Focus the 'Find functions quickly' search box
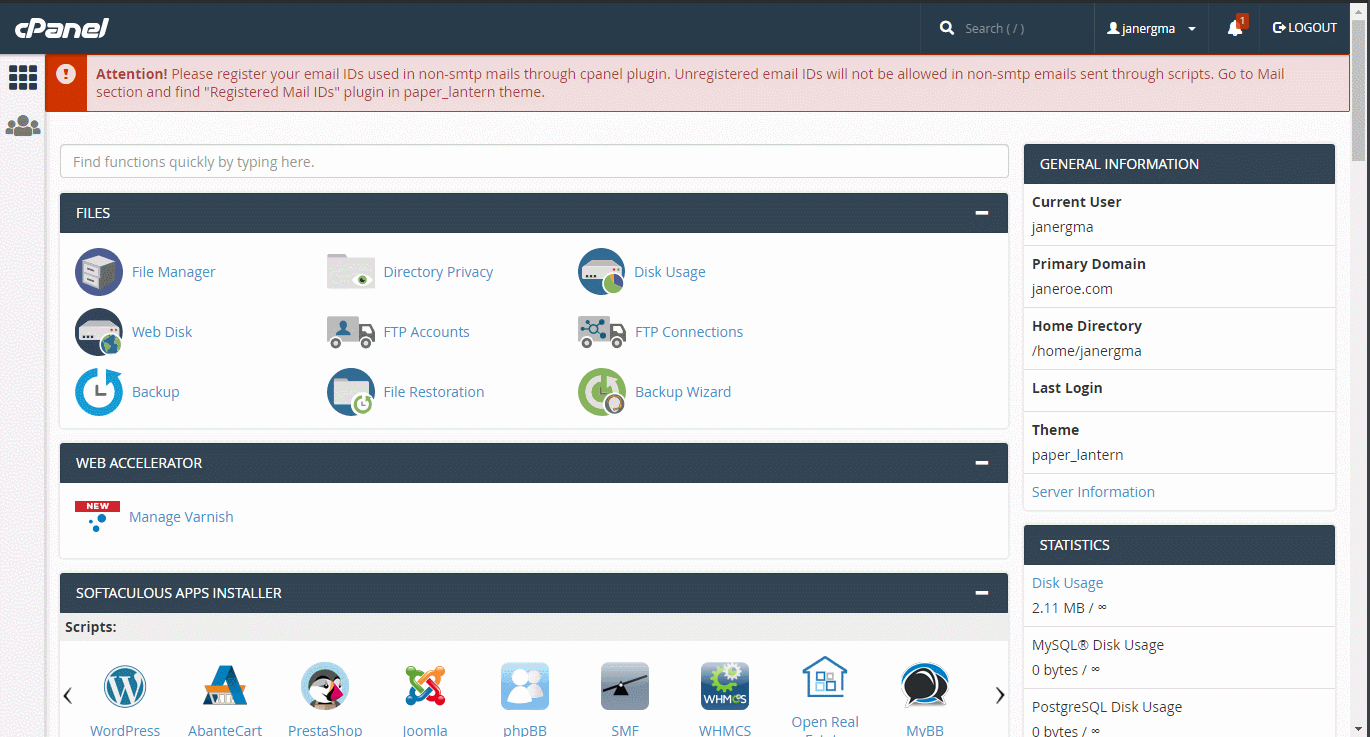The height and width of the screenshot is (737, 1370). click(x=534, y=161)
